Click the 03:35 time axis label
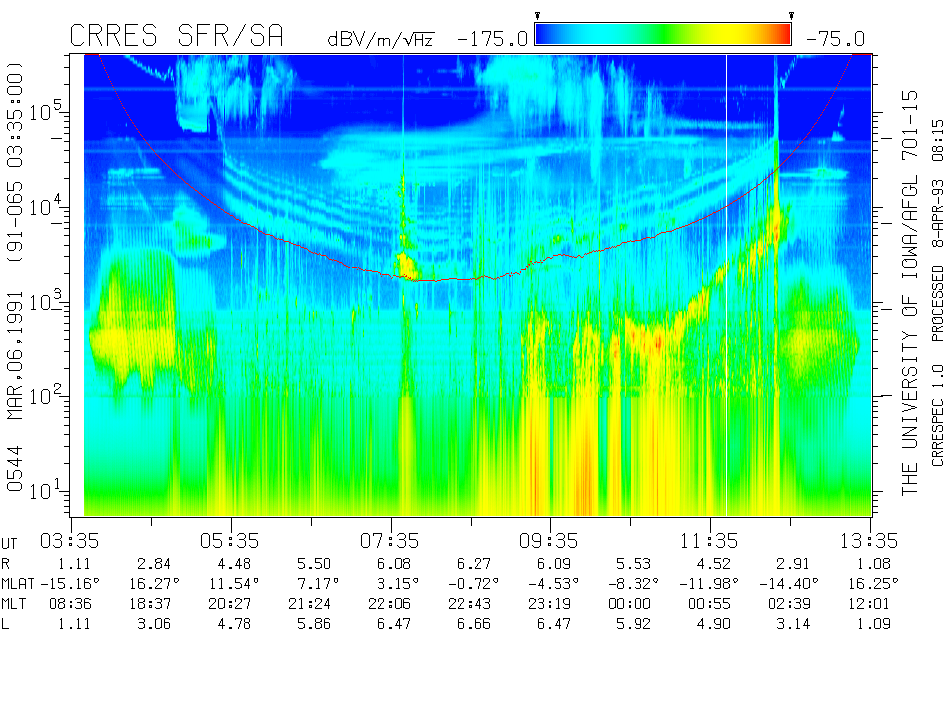This screenshot has height=720, width=945. click(x=70, y=540)
